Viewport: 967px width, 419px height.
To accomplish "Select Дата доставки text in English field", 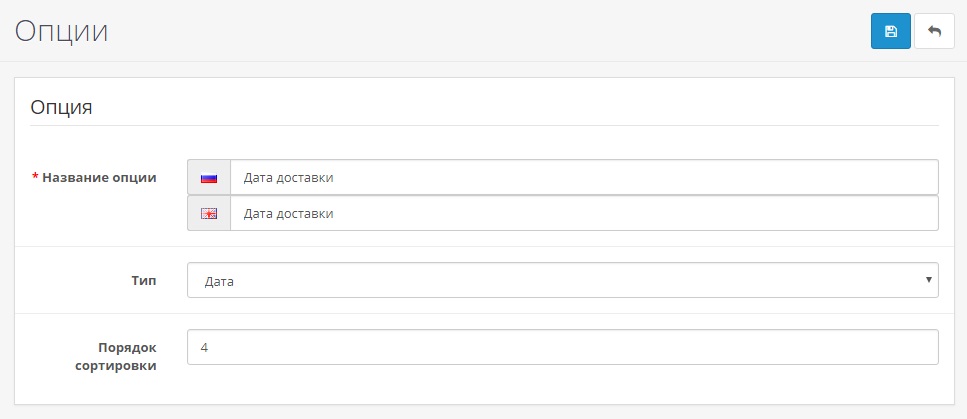I will coord(288,214).
